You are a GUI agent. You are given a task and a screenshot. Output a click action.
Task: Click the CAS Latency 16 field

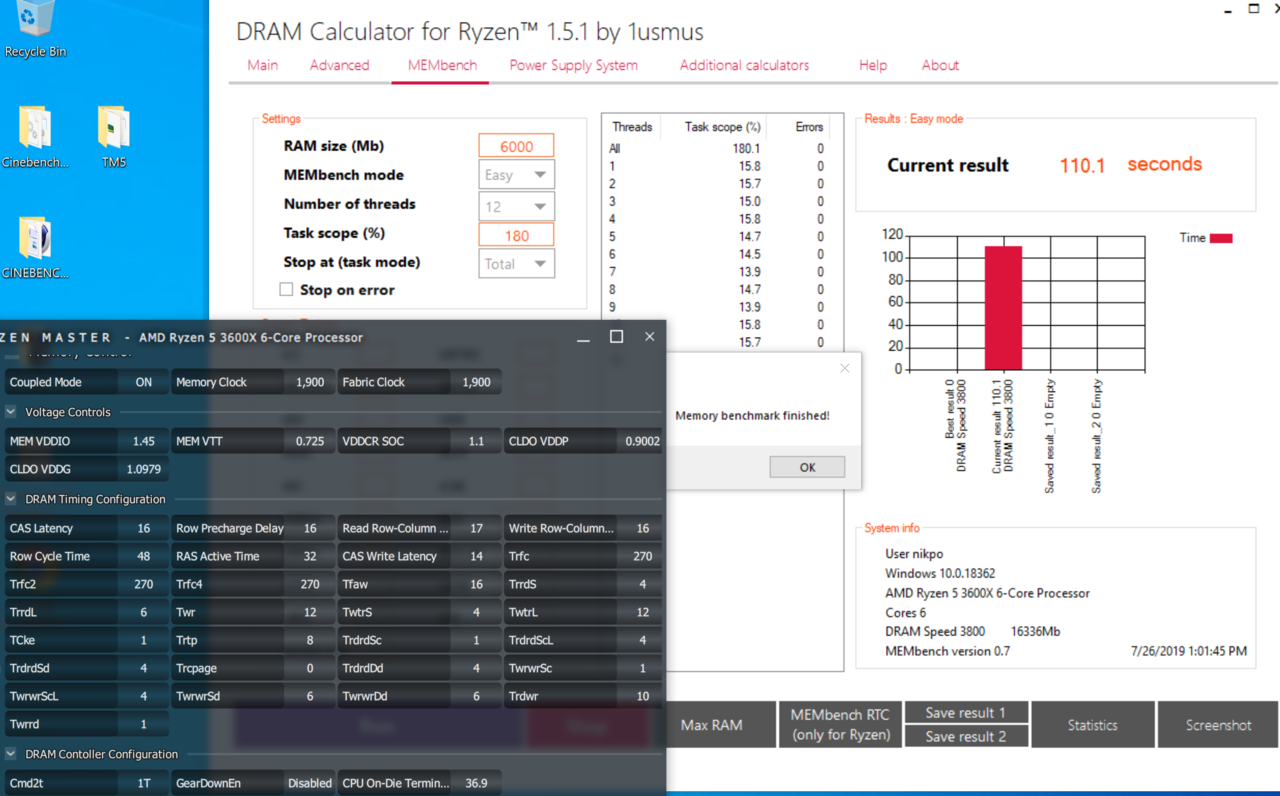point(86,528)
